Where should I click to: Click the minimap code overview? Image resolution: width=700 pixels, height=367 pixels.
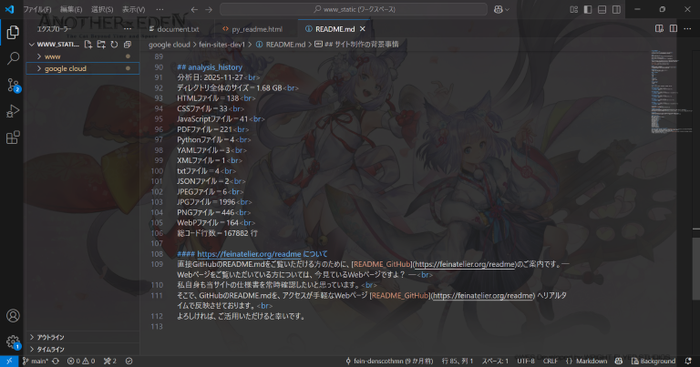click(x=670, y=92)
